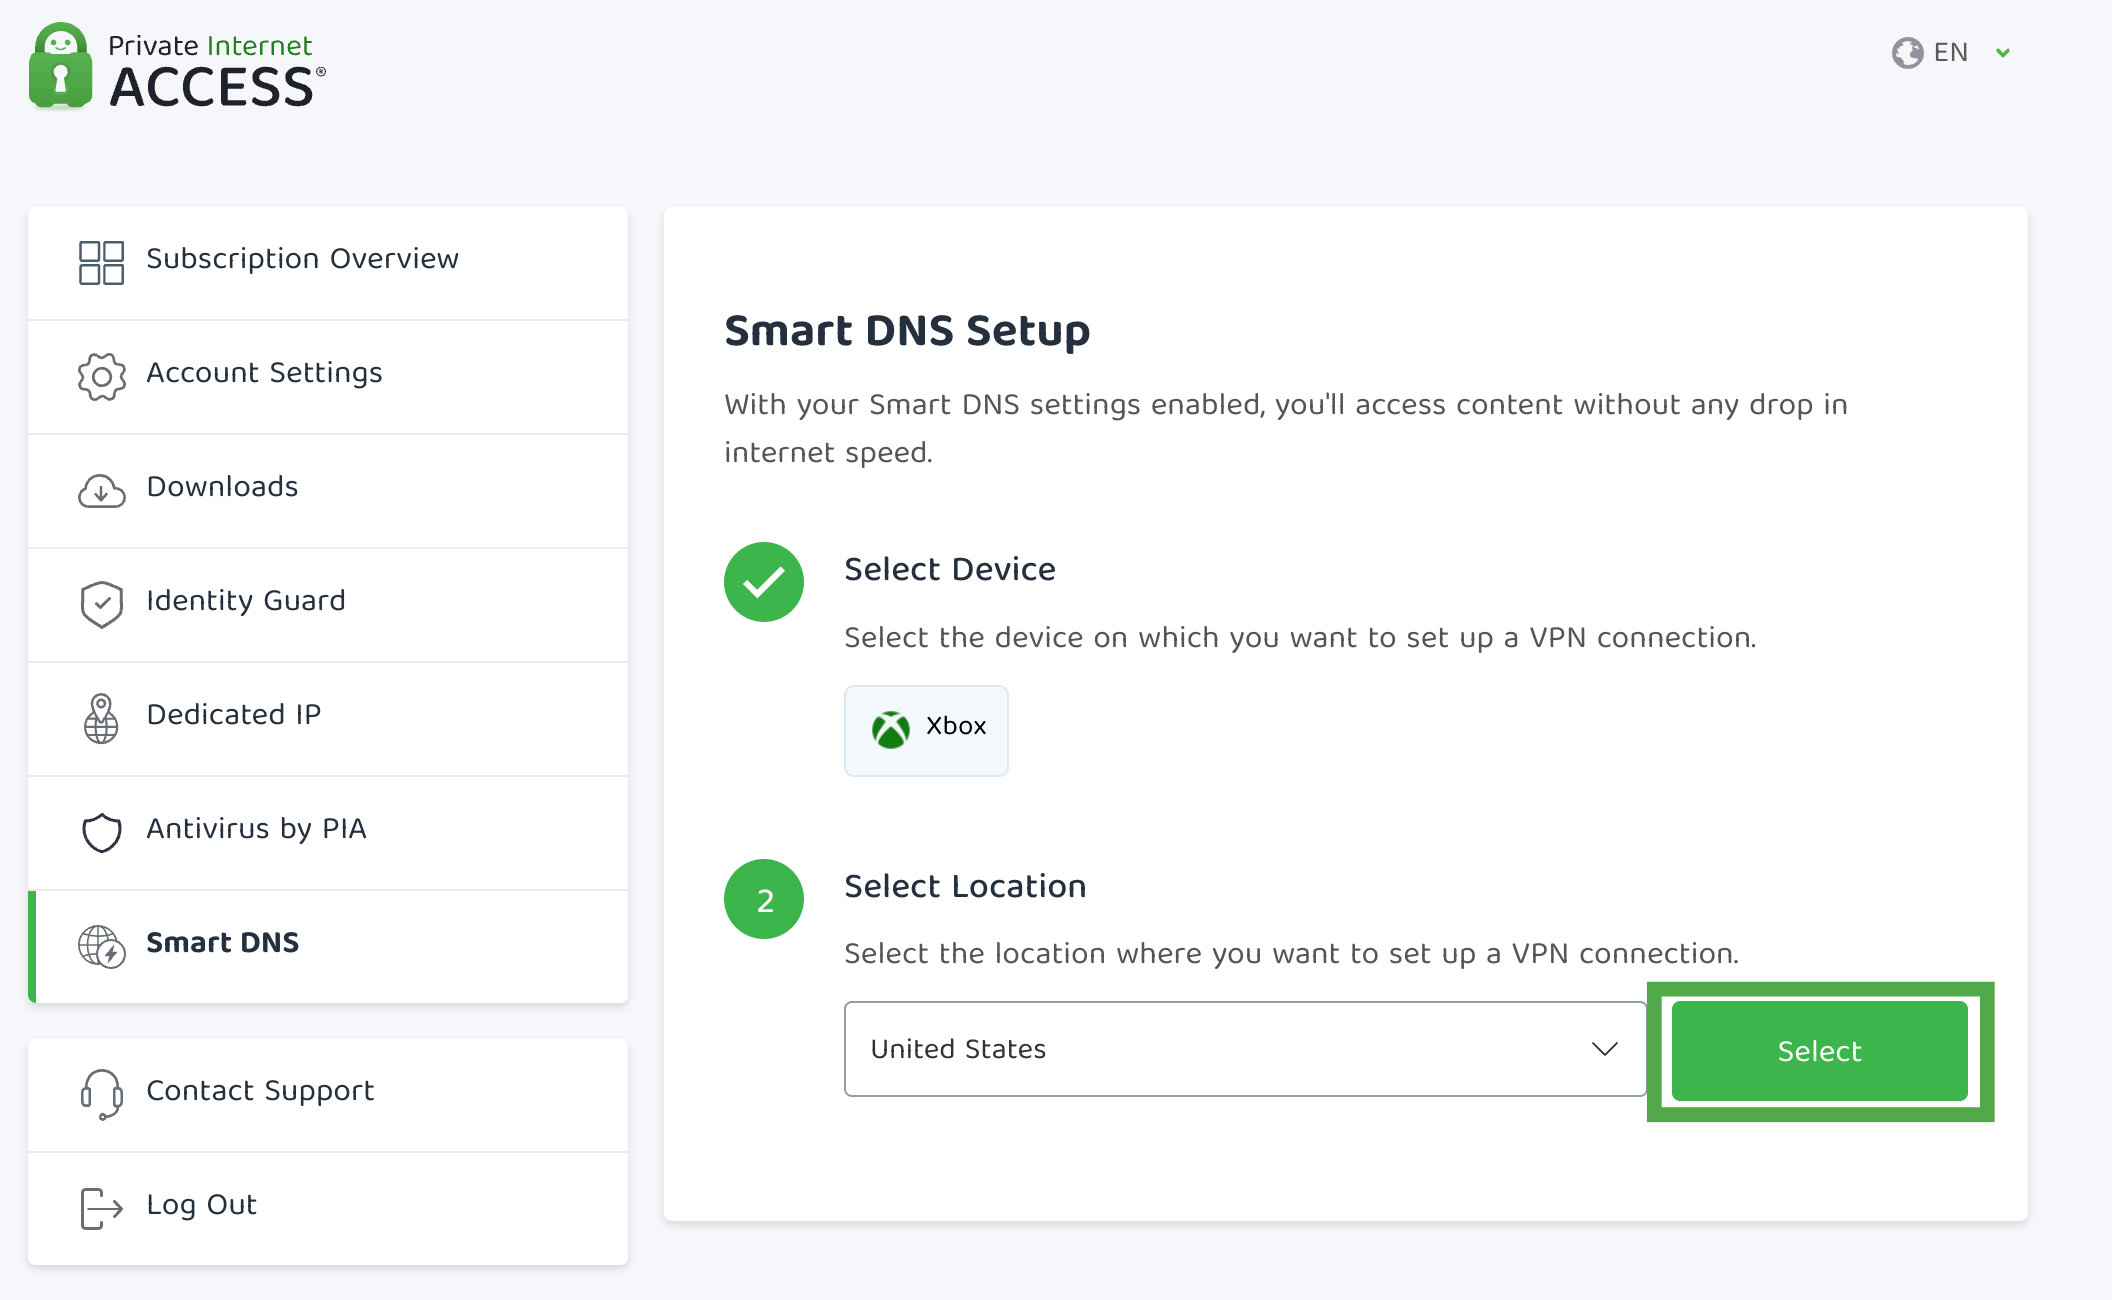This screenshot has height=1300, width=2112.
Task: Open Identity Guard page
Action: [328, 605]
